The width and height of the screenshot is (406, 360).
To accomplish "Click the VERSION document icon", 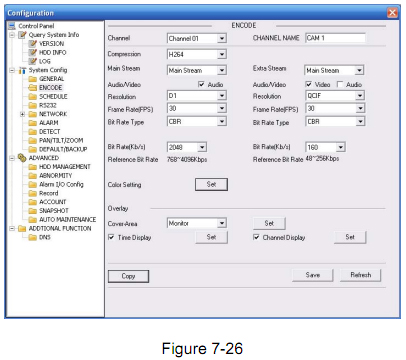I will [x=33, y=43].
